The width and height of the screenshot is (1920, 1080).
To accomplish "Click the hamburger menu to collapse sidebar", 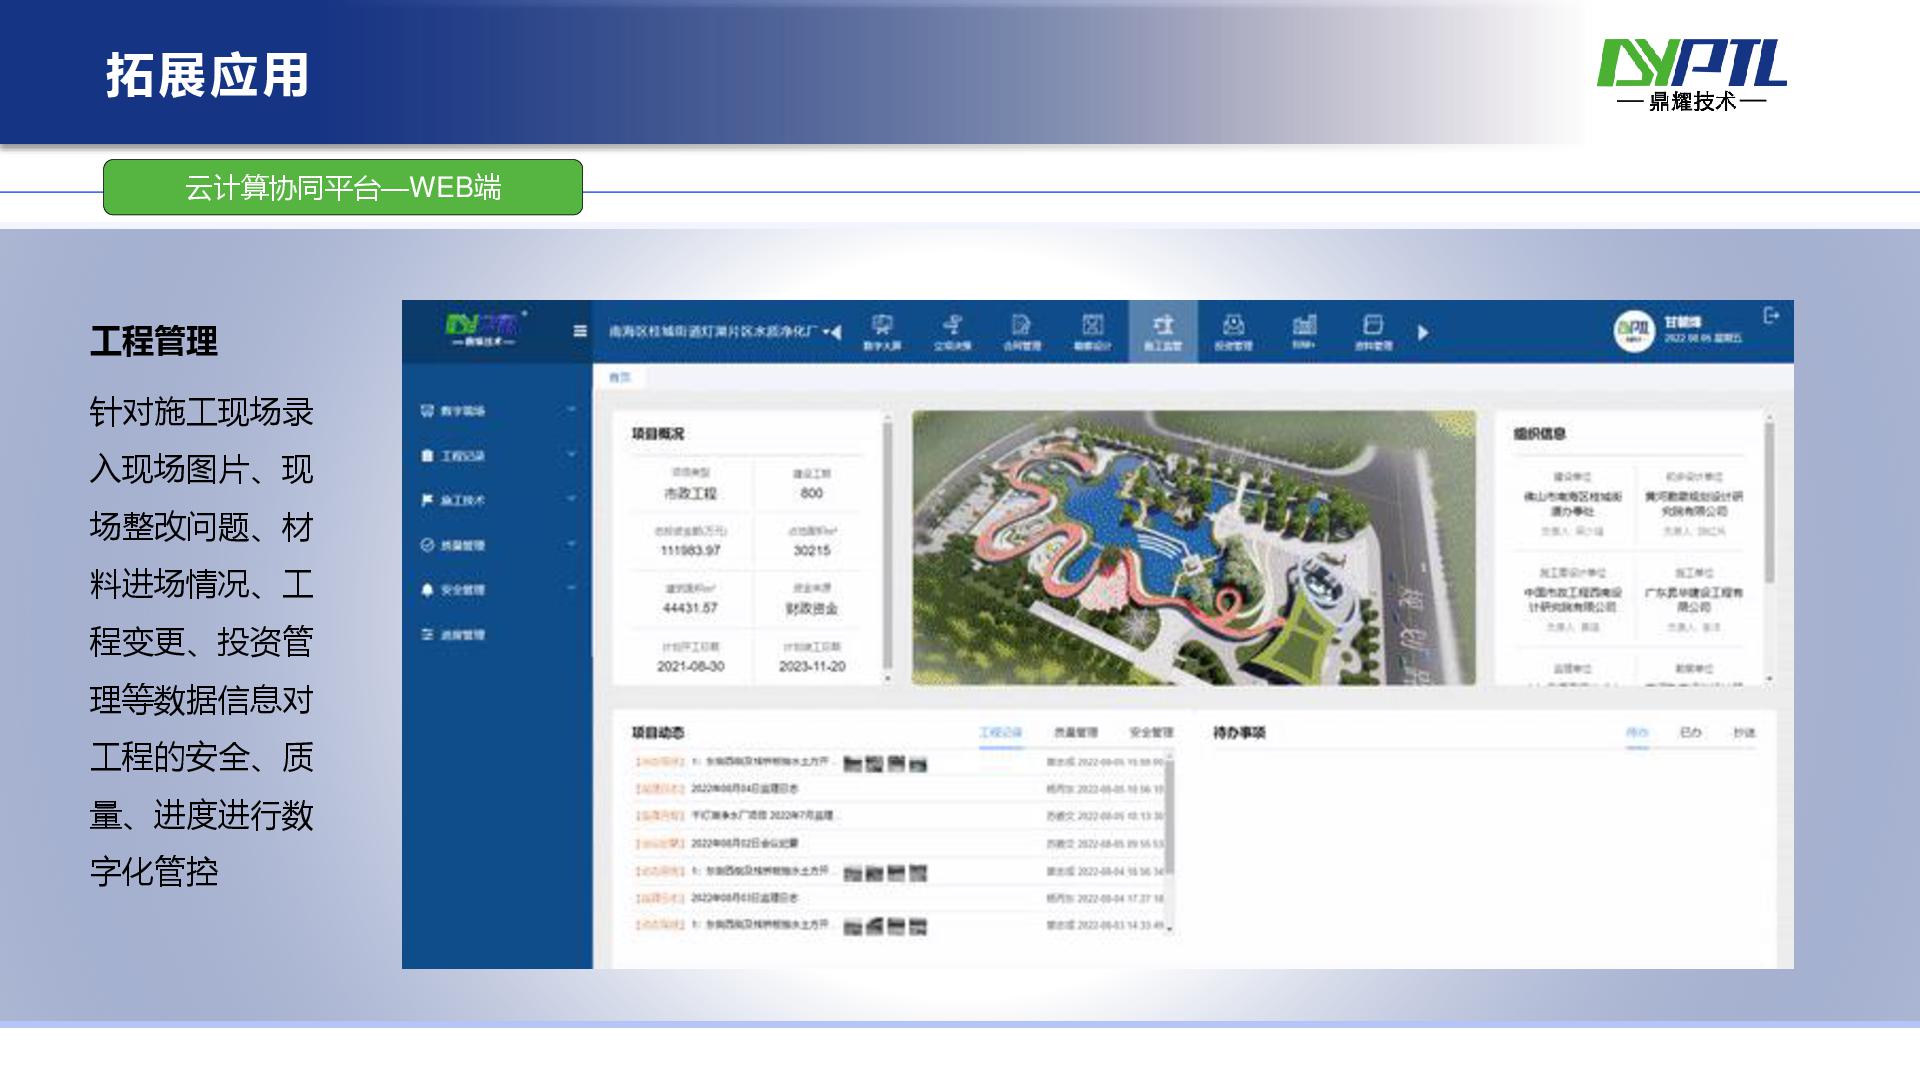I will click(x=578, y=330).
